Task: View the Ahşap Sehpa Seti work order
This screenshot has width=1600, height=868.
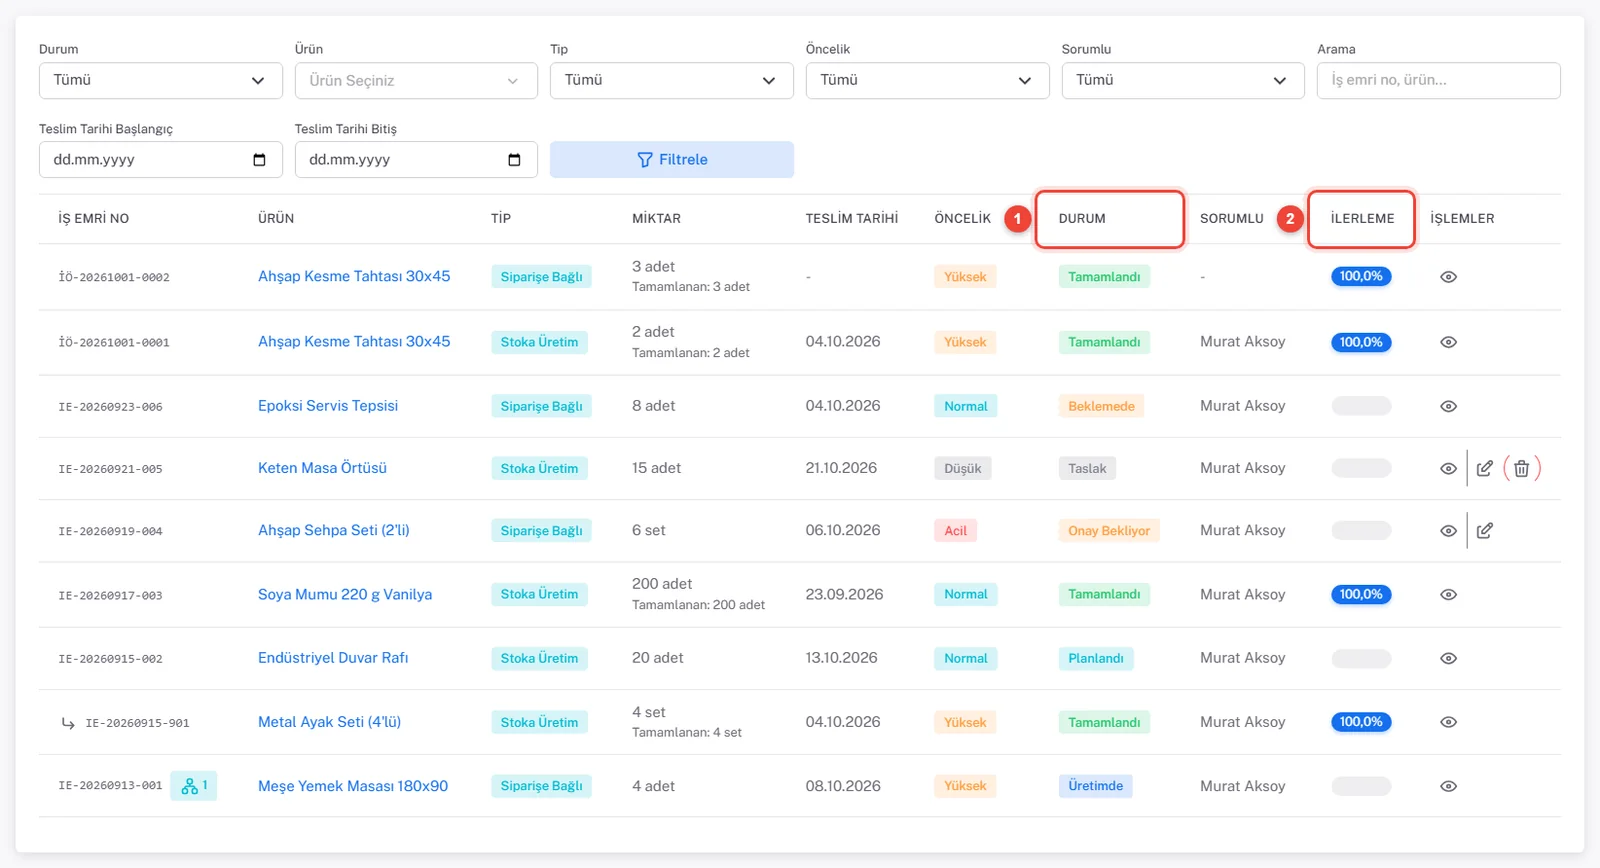Action: [1448, 531]
